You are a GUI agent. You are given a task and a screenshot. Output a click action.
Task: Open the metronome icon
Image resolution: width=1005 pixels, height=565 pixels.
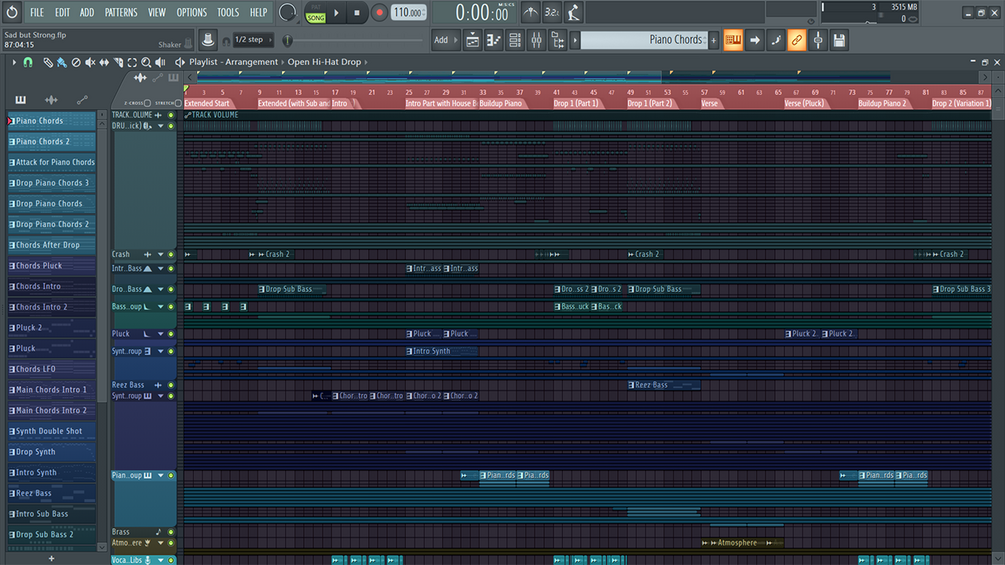coord(531,12)
